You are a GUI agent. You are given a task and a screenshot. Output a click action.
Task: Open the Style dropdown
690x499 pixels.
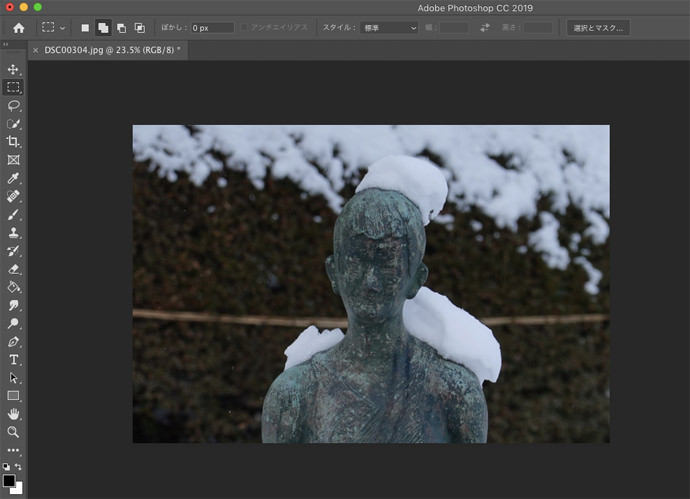coord(389,28)
